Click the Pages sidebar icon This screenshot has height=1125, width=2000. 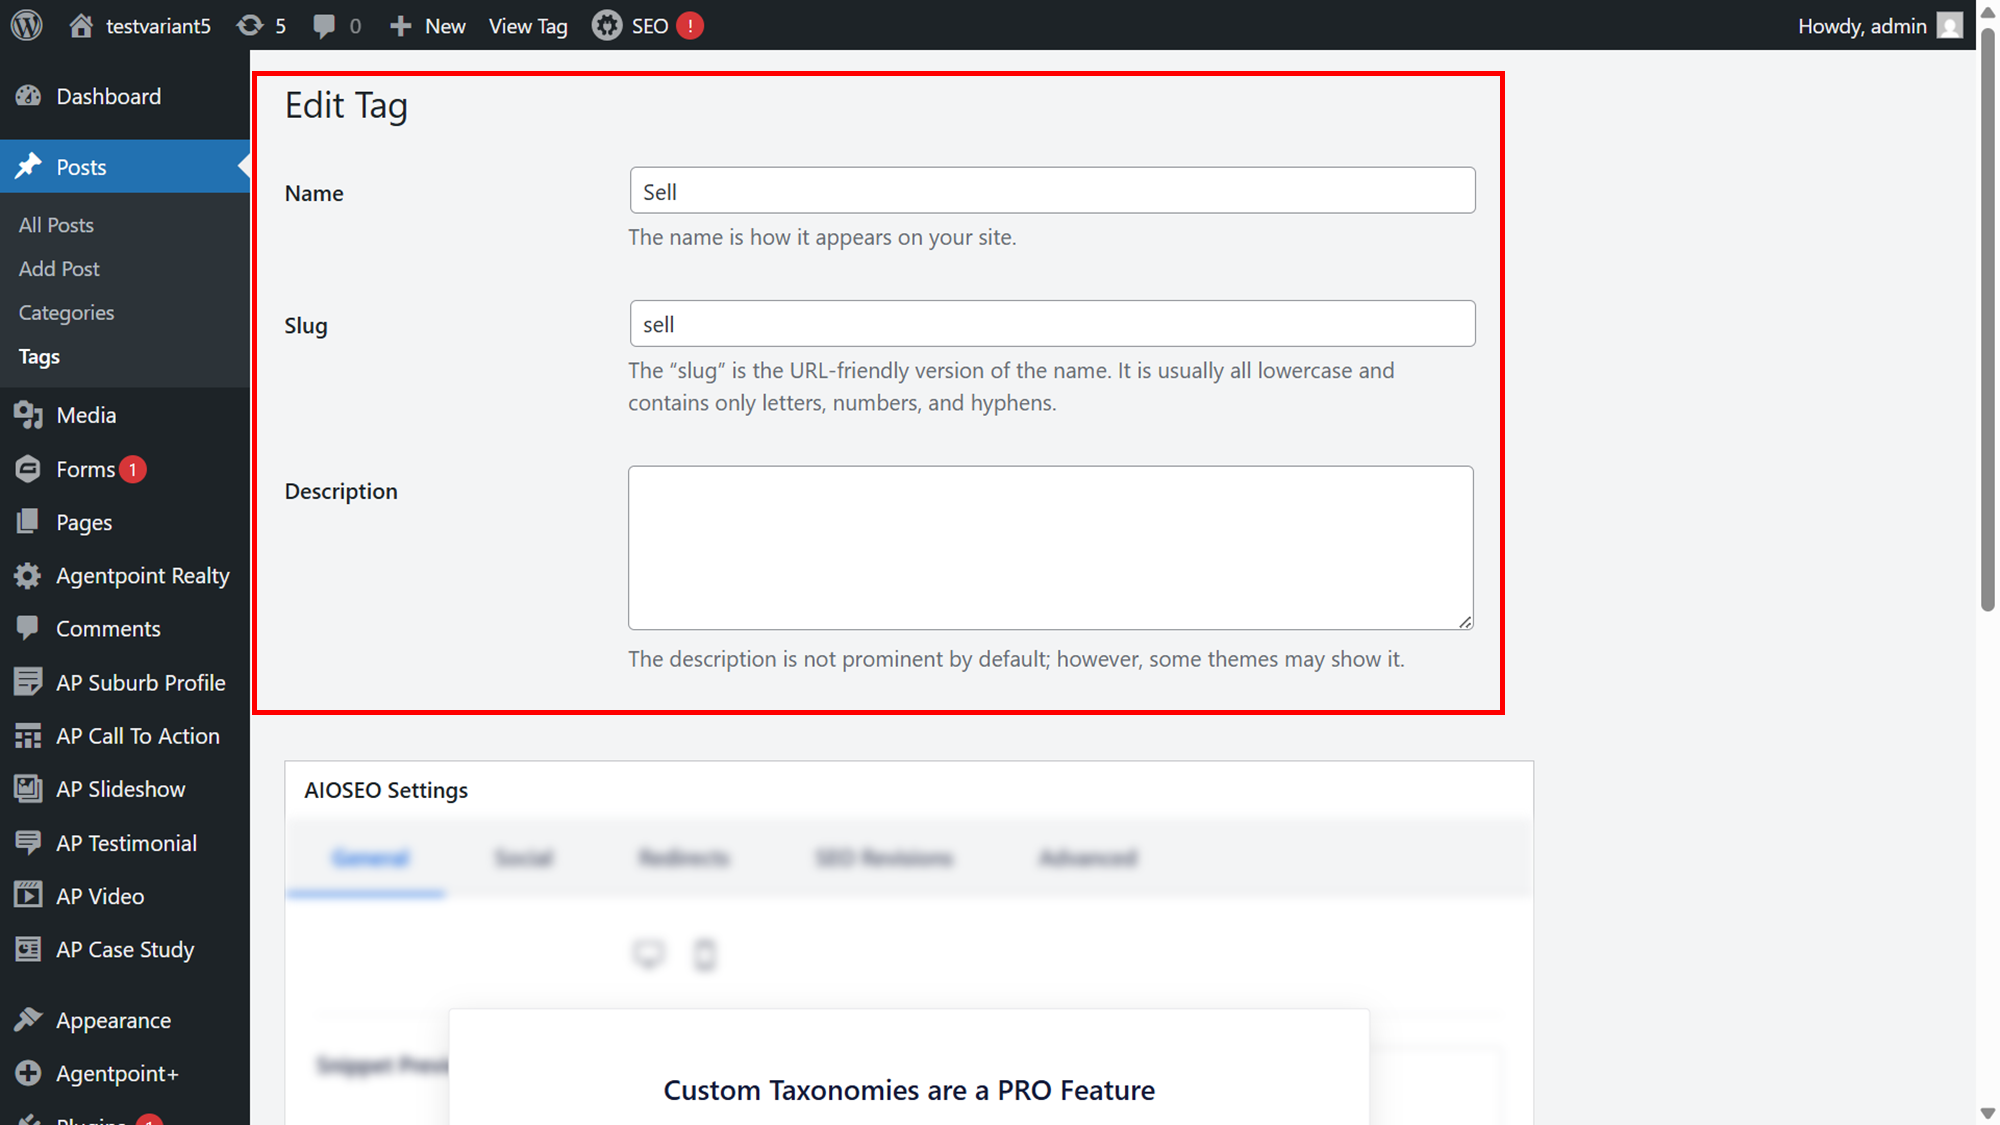28,522
